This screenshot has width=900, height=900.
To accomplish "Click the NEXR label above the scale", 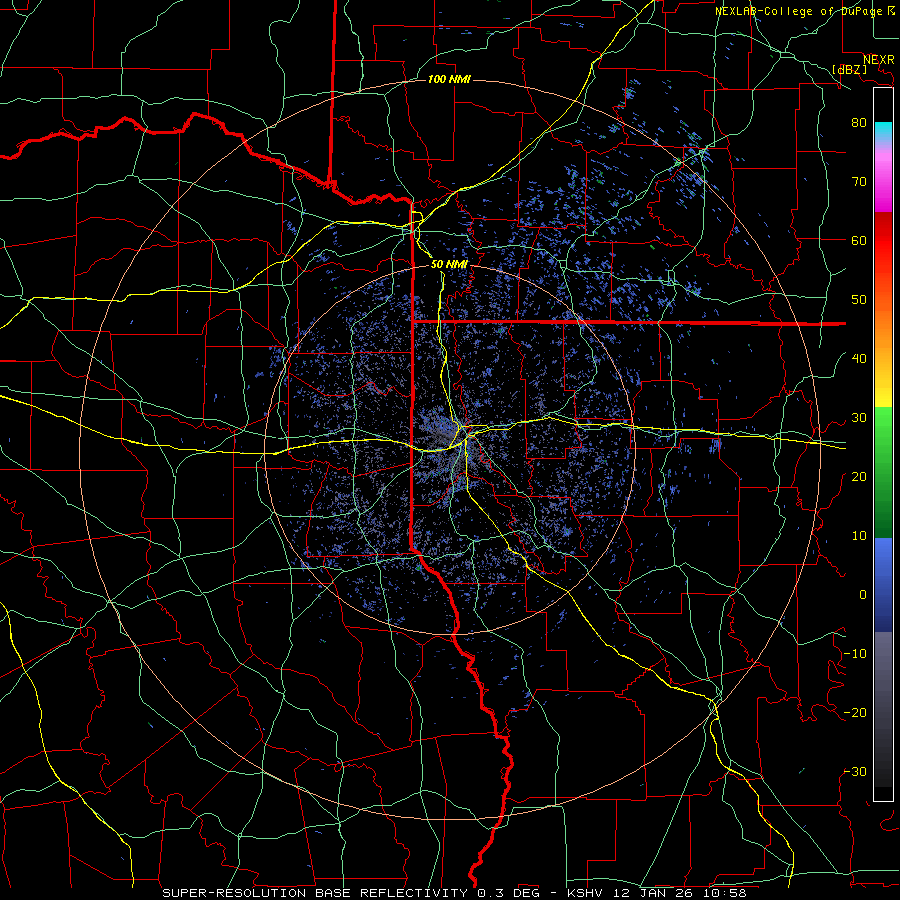I will tap(879, 59).
